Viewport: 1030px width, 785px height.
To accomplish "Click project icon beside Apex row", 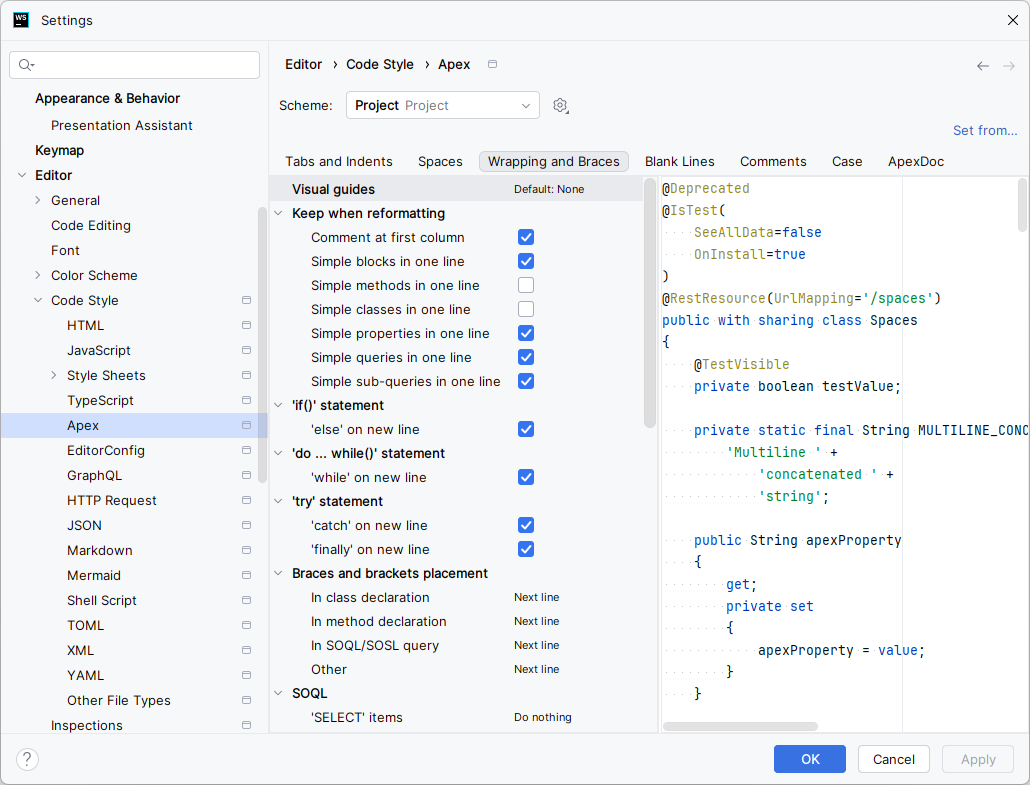I will click(x=246, y=425).
